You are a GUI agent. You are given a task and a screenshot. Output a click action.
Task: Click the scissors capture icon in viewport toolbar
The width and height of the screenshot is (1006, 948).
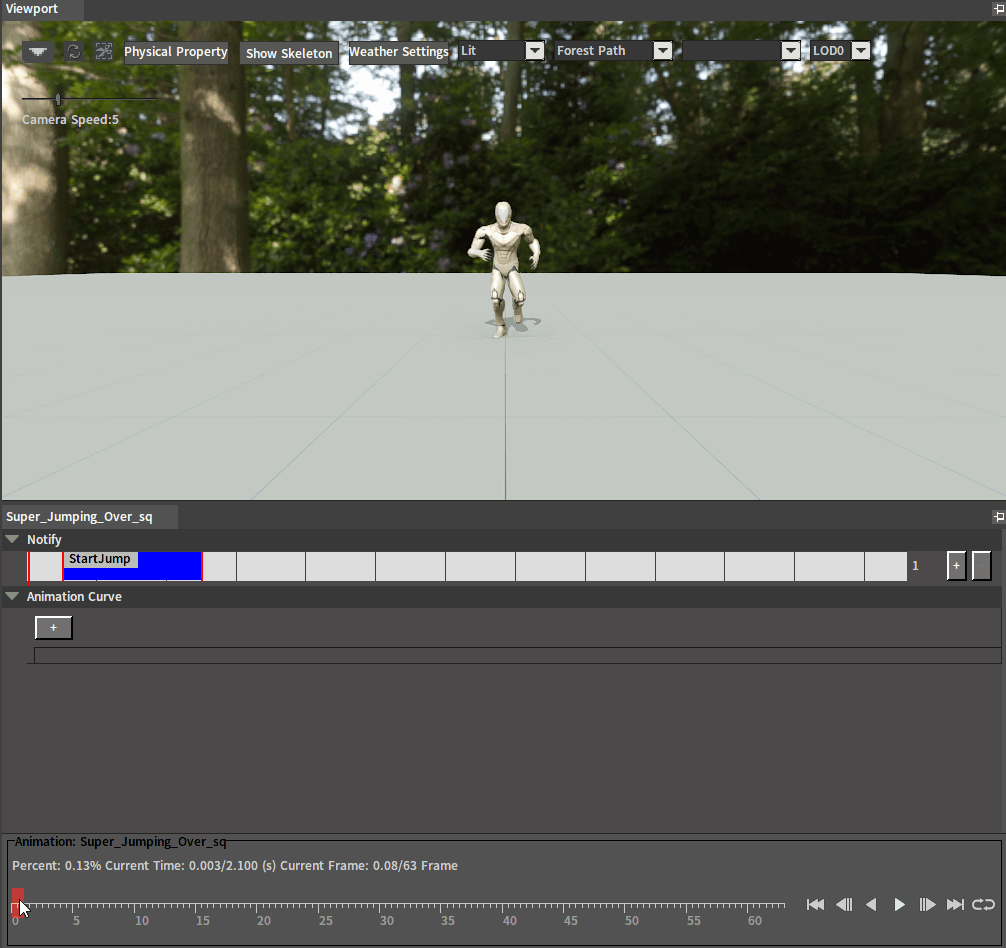(103, 51)
